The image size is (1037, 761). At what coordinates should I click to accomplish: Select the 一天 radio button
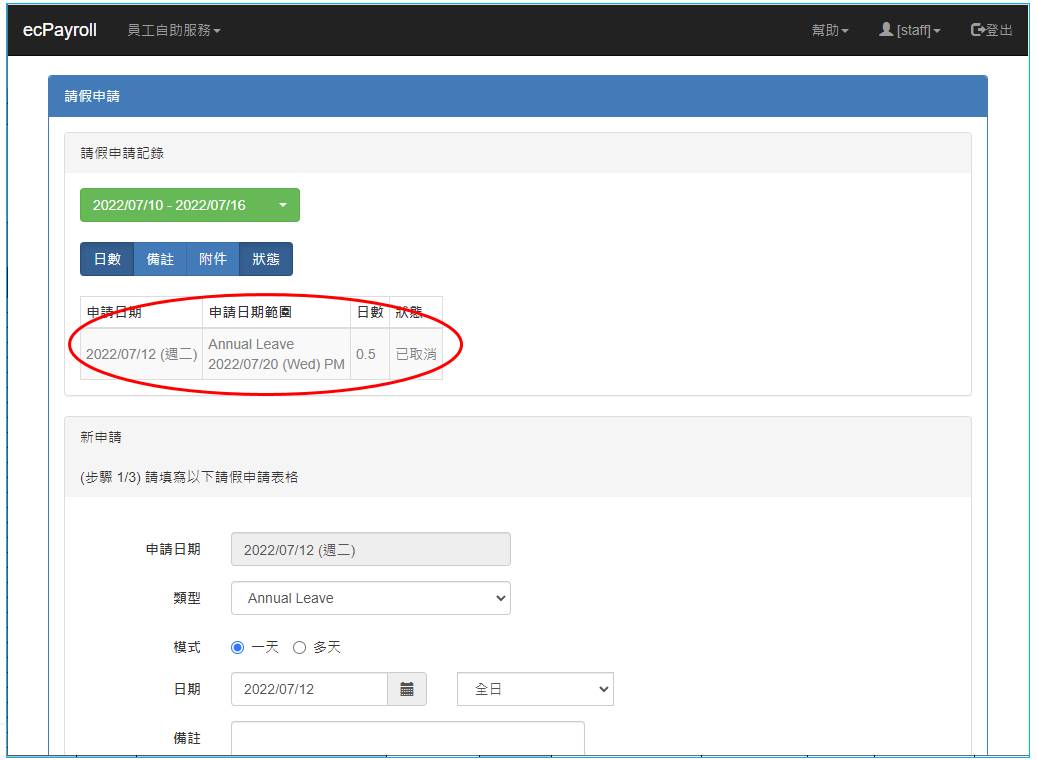[237, 647]
